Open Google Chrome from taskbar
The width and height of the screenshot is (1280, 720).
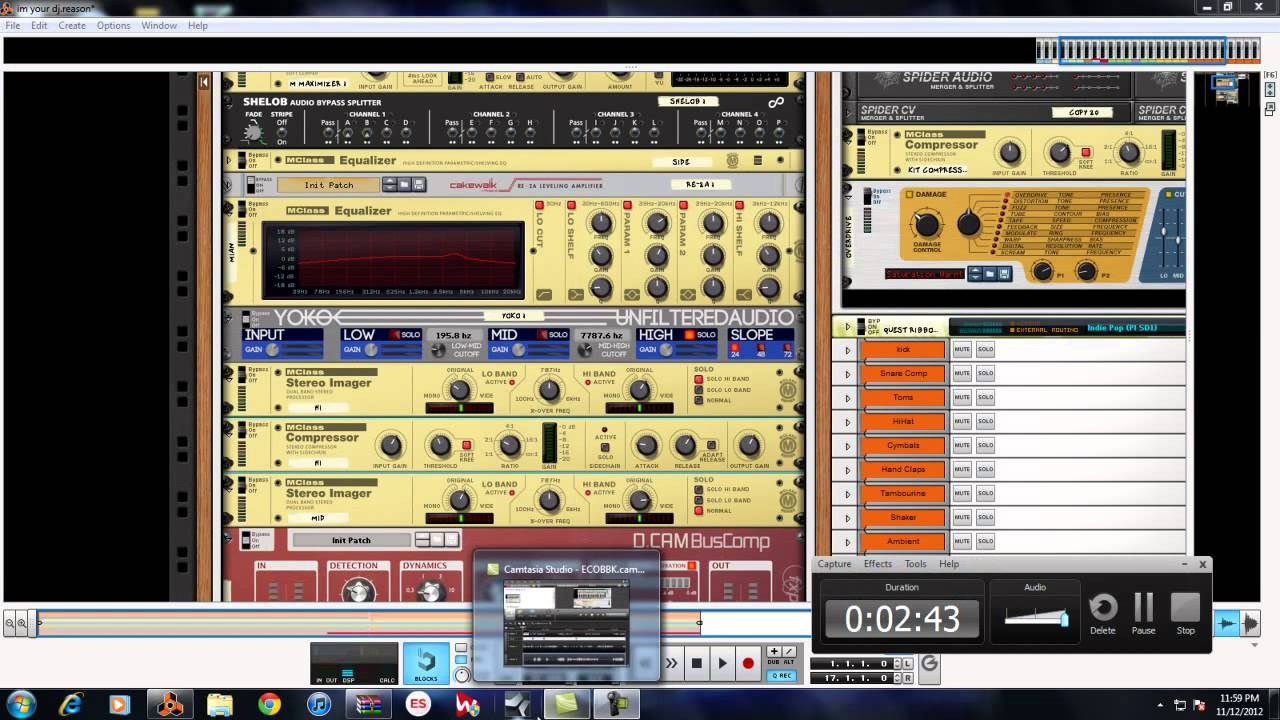click(x=269, y=705)
